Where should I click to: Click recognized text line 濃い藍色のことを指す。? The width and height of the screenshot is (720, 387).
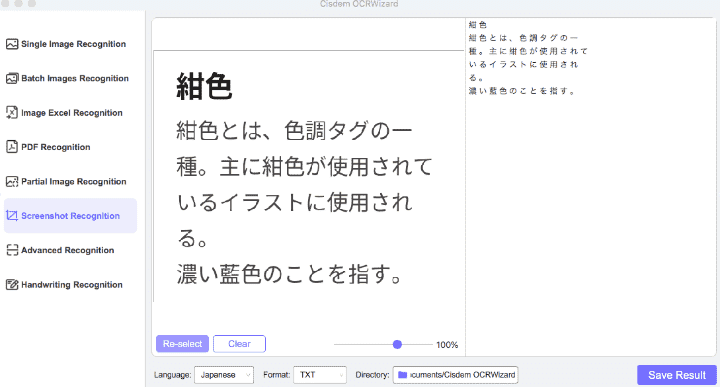(x=522, y=91)
